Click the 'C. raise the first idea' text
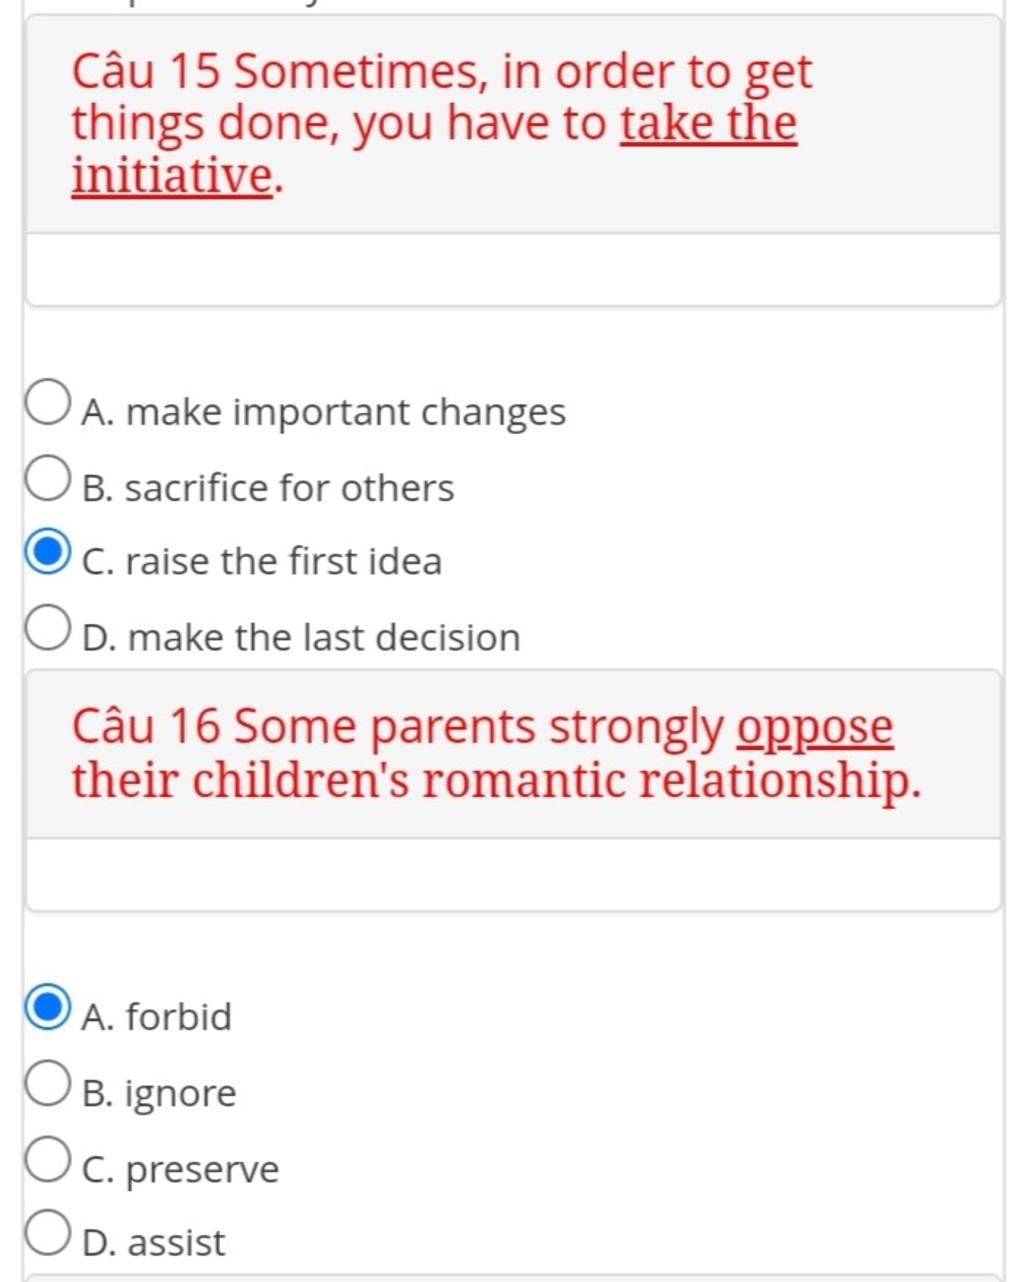The width and height of the screenshot is (1024, 1282). pyautogui.click(x=262, y=561)
